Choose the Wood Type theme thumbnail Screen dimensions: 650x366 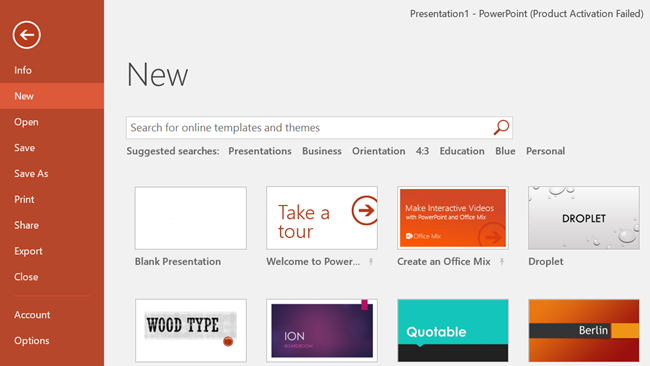pos(191,330)
